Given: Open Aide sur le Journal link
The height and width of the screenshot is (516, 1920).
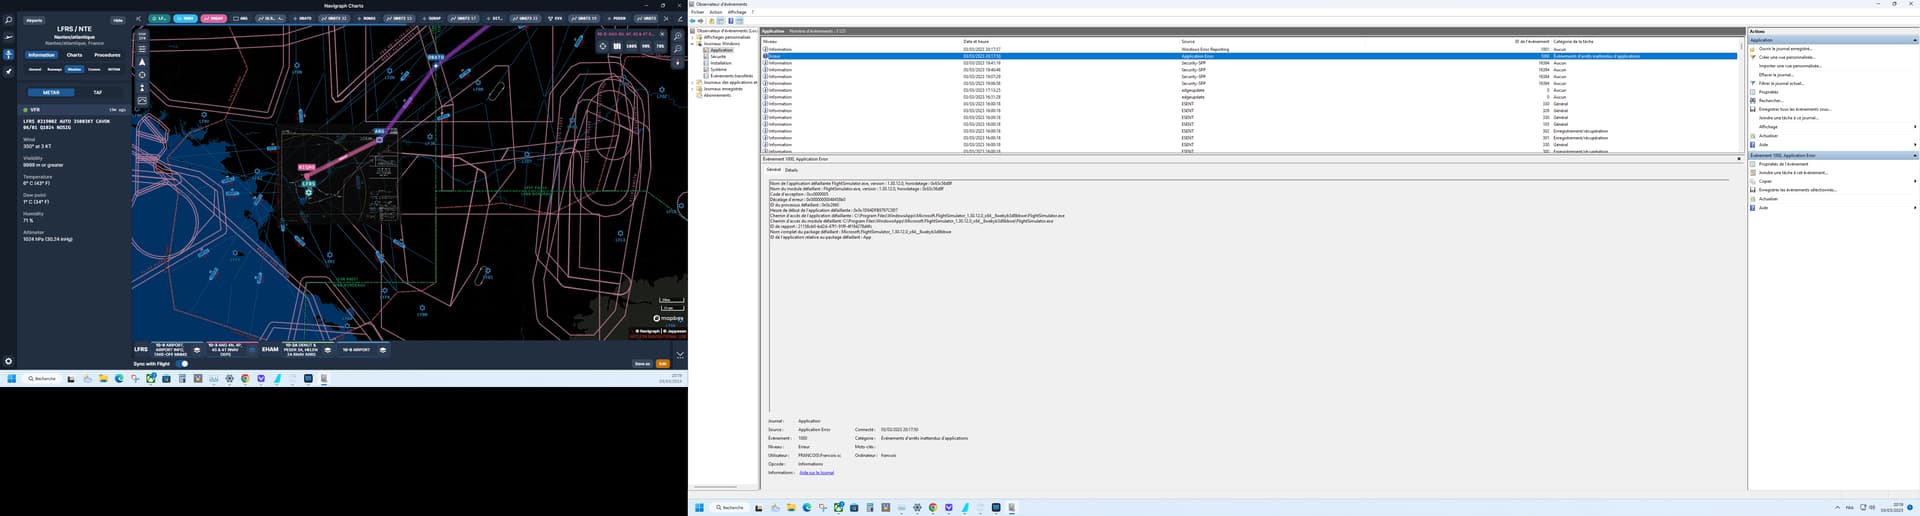Looking at the screenshot, I should (816, 472).
